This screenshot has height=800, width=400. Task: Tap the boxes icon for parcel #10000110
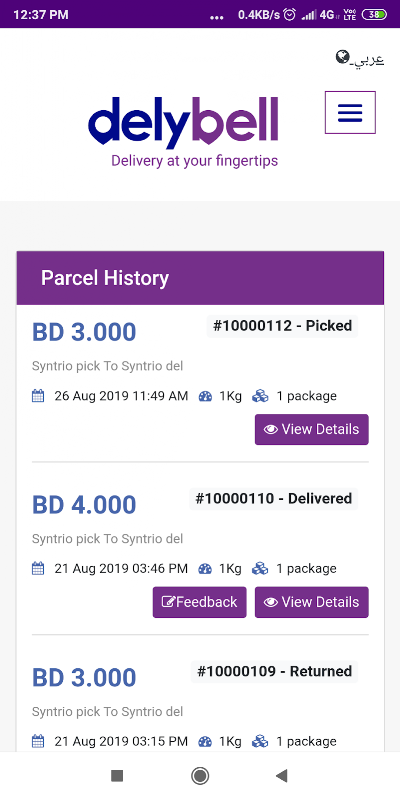[x=260, y=568]
